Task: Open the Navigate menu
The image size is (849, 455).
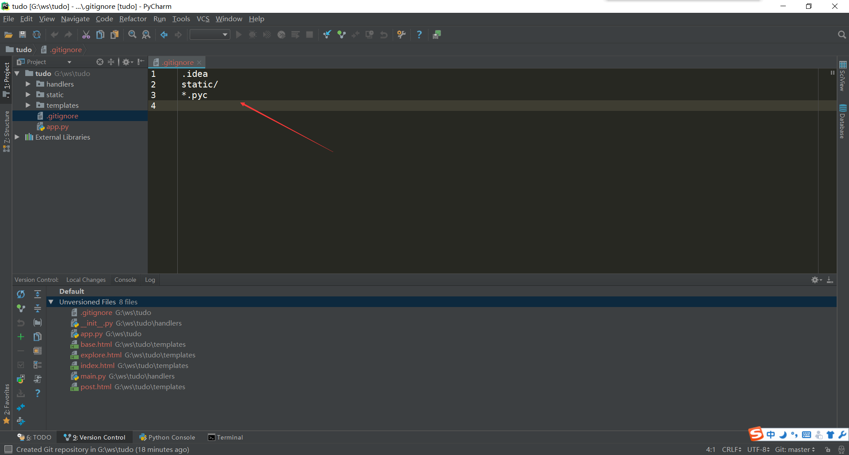Action: [75, 19]
